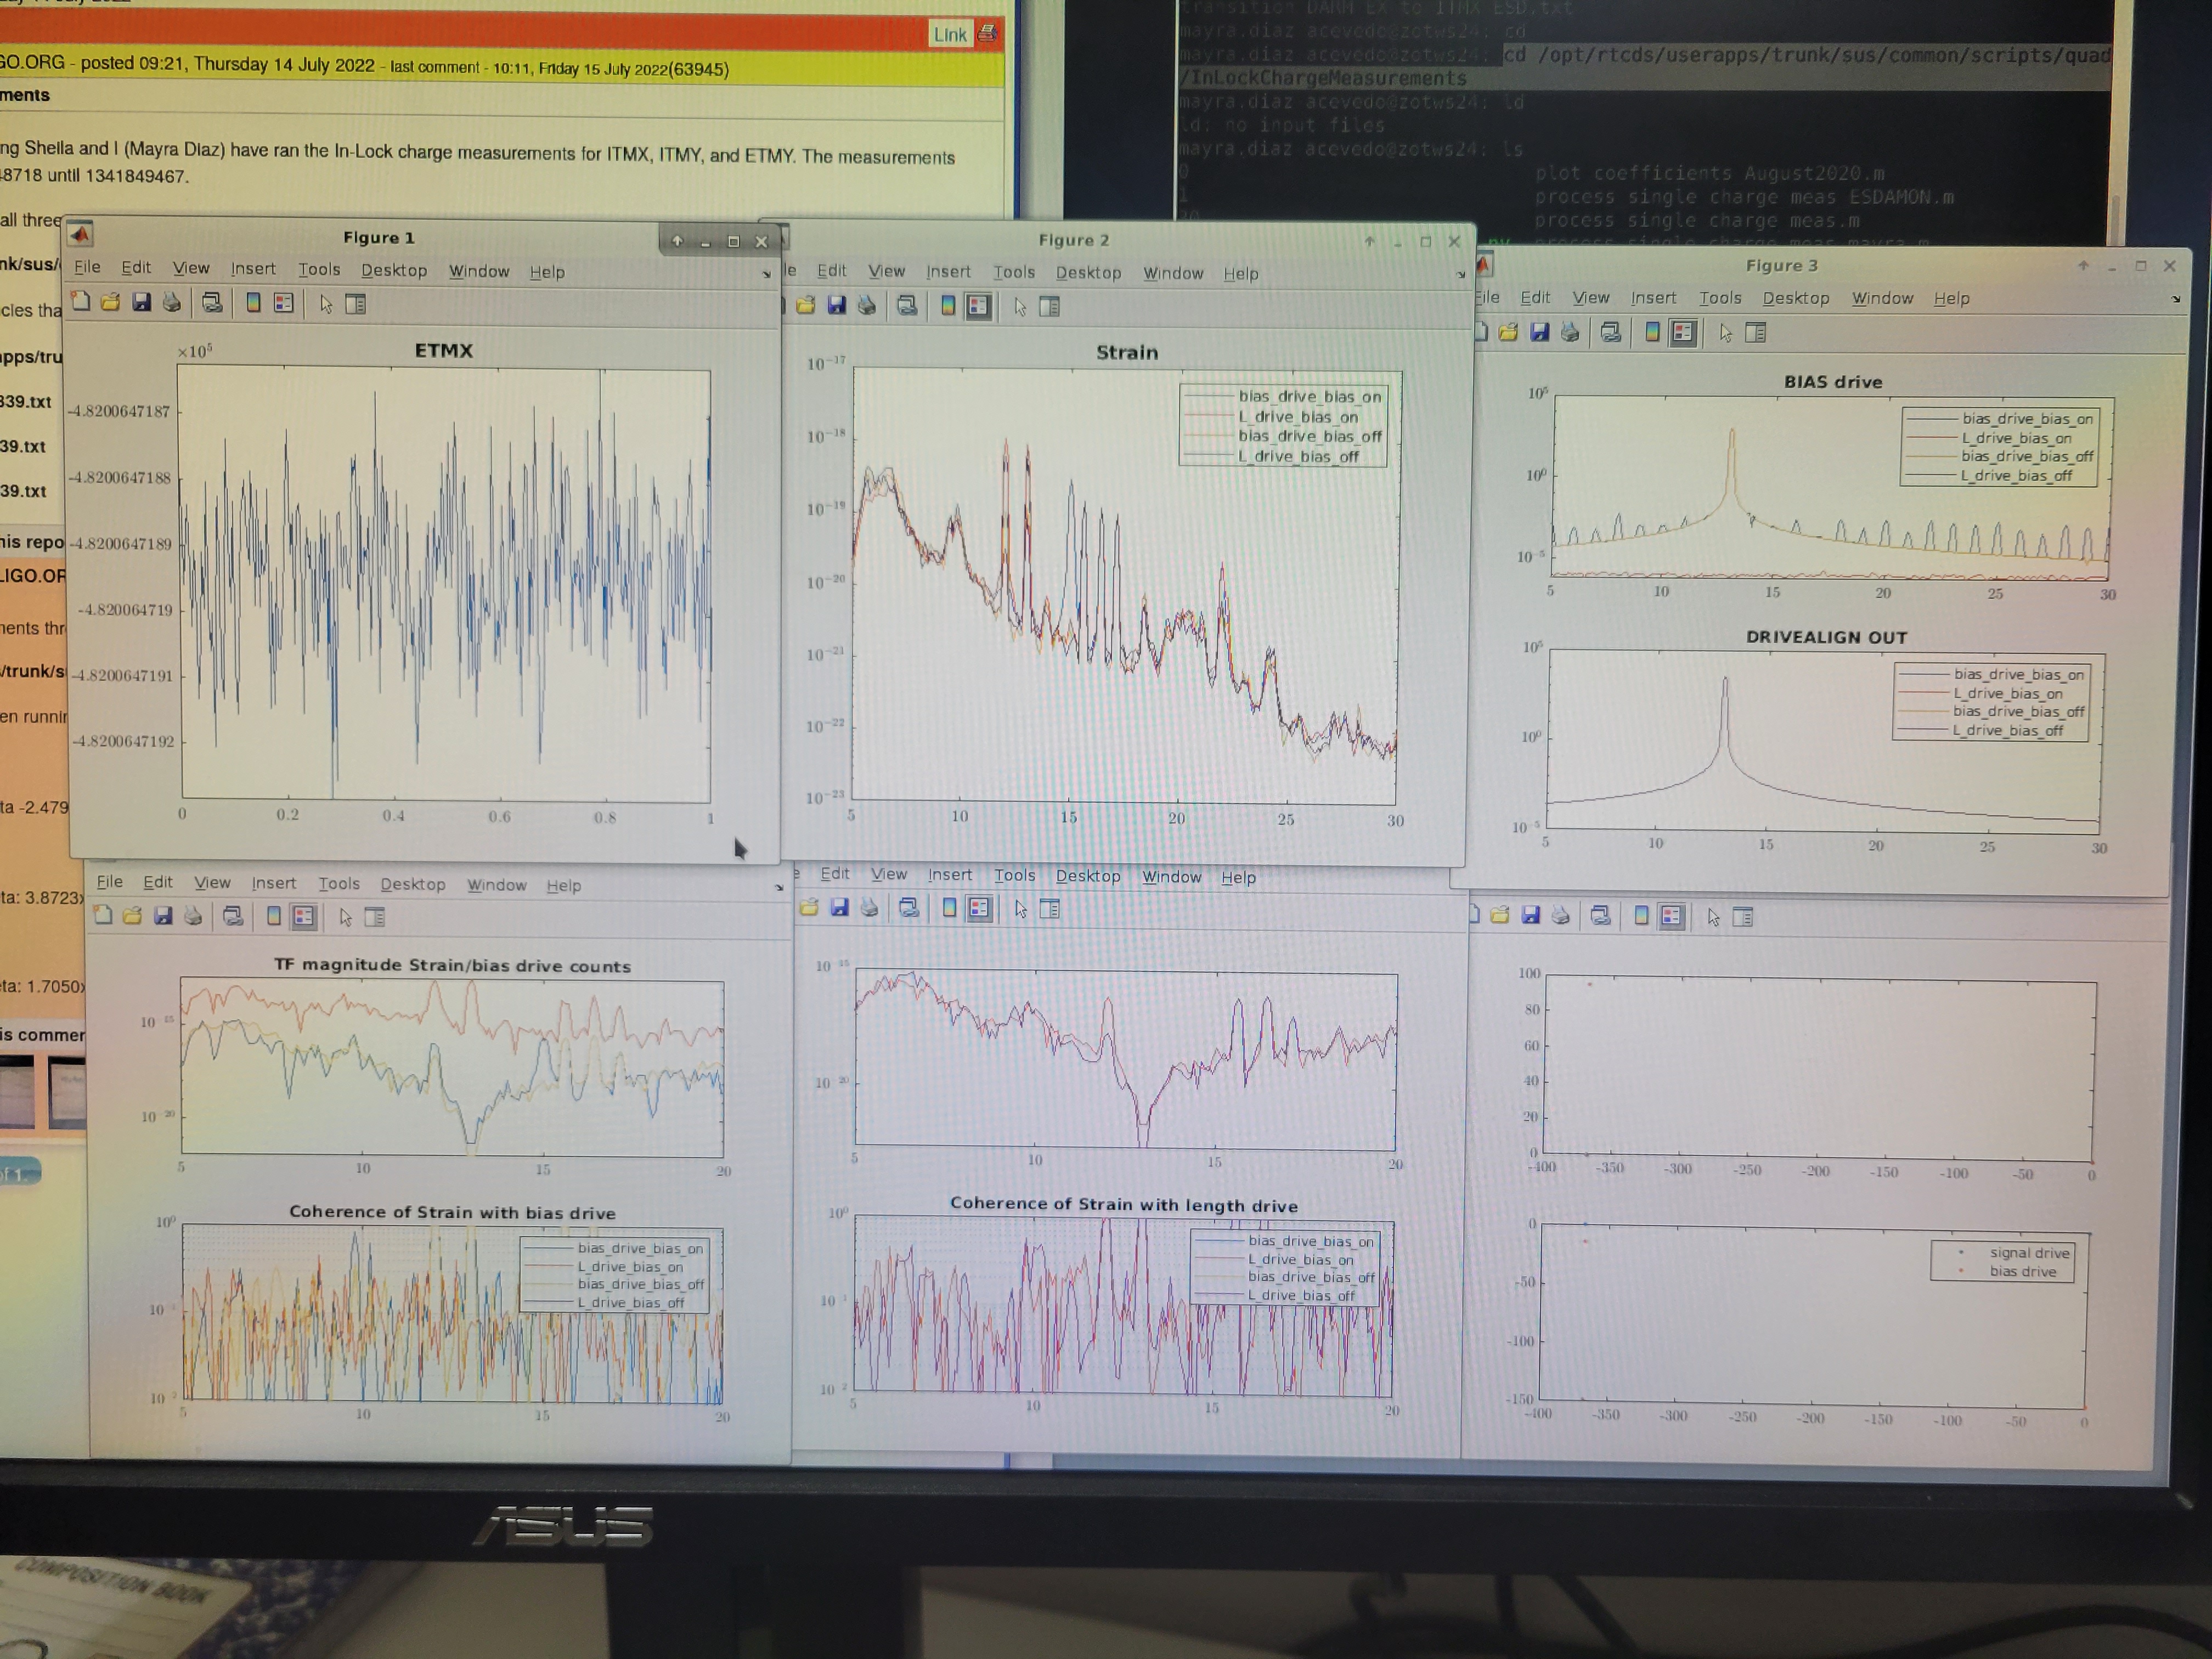Open View menu in TF magnitude figure
2212x1659 pixels.
pyautogui.click(x=212, y=882)
